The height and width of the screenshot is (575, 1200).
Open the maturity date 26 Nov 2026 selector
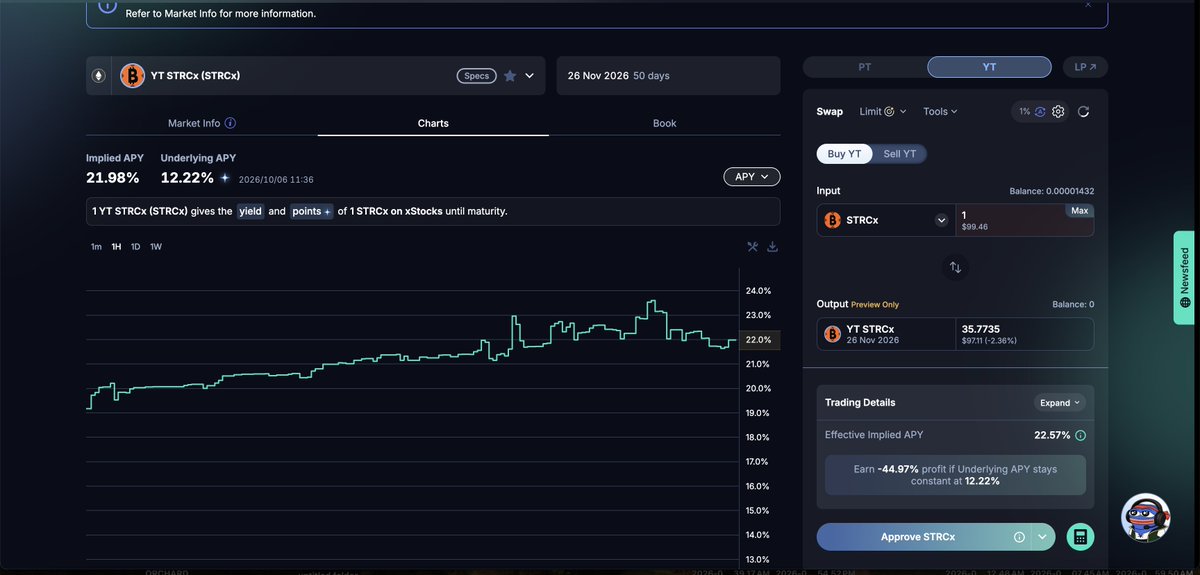click(x=668, y=76)
